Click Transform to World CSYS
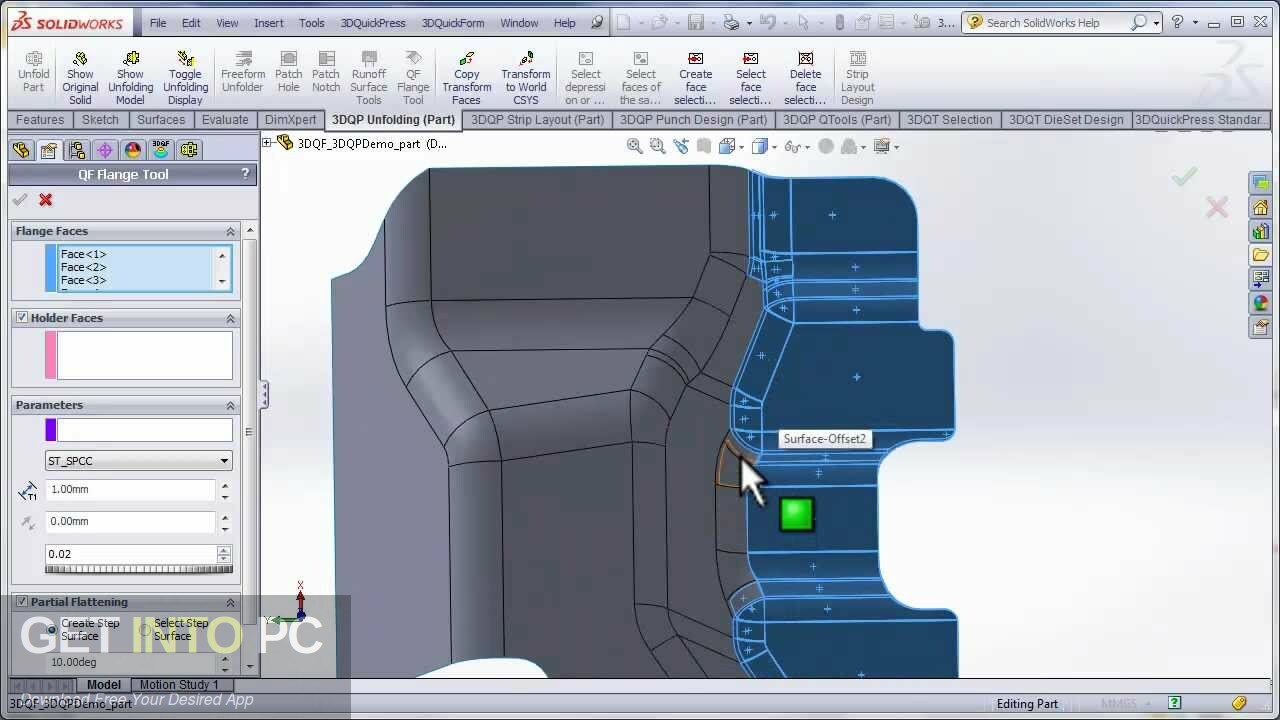 click(526, 78)
